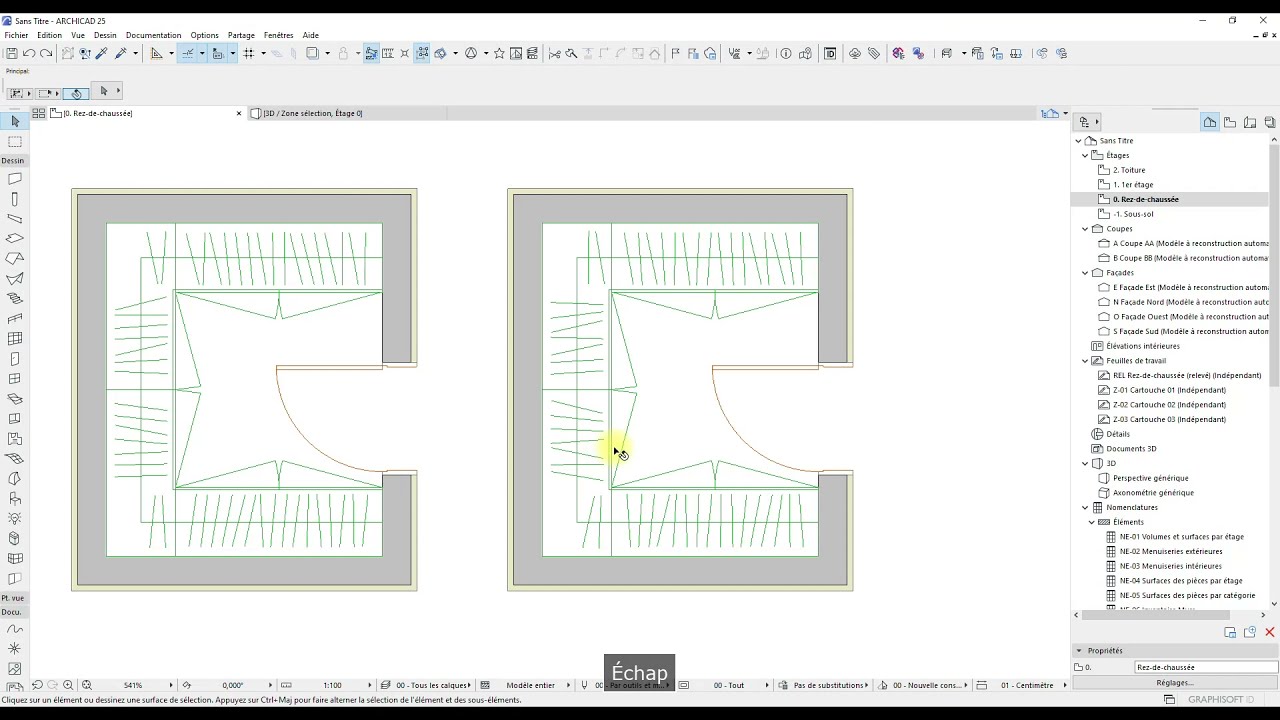The image size is (1280, 720).
Task: Select the Slab tool in the toolbox
Action: [15, 238]
